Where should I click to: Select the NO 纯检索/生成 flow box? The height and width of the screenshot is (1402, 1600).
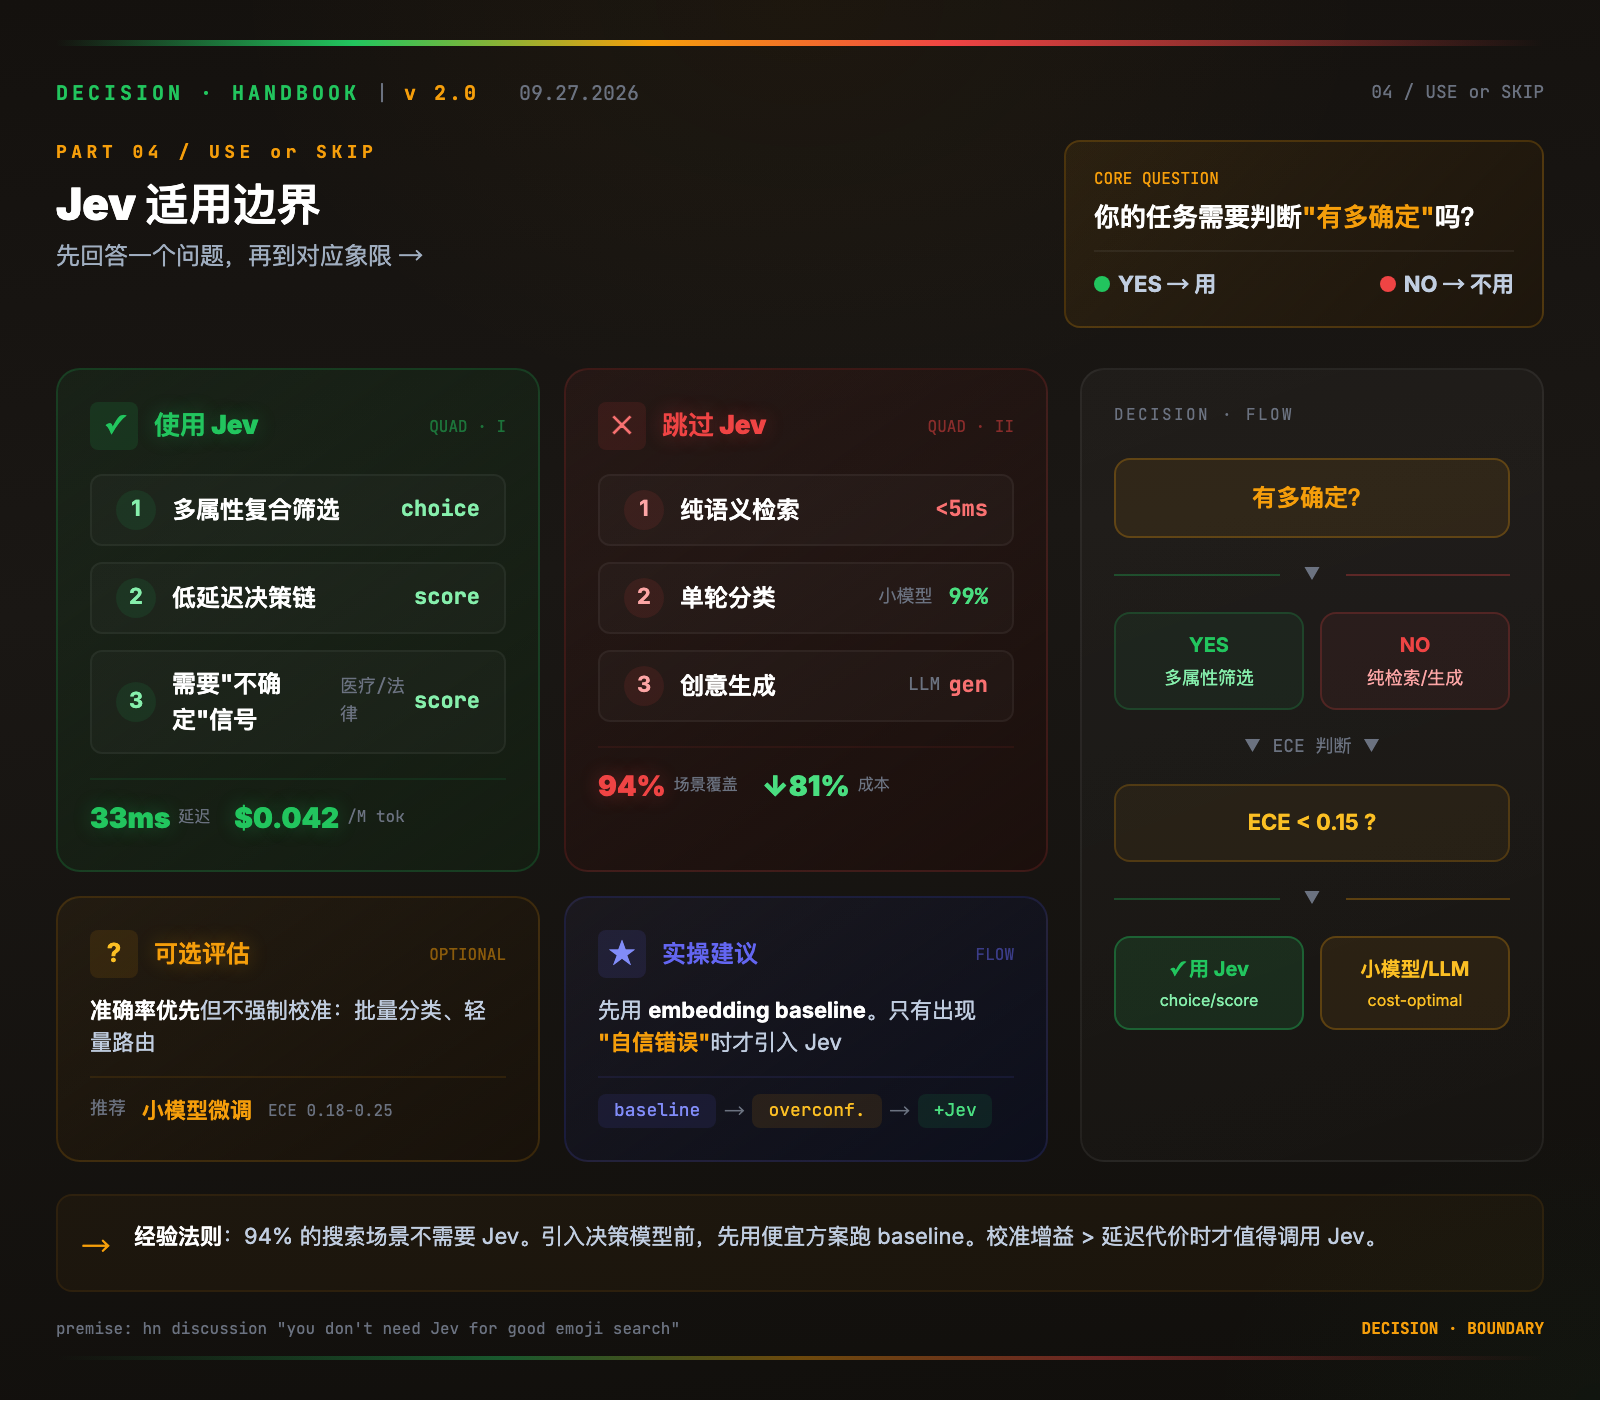click(x=1415, y=661)
